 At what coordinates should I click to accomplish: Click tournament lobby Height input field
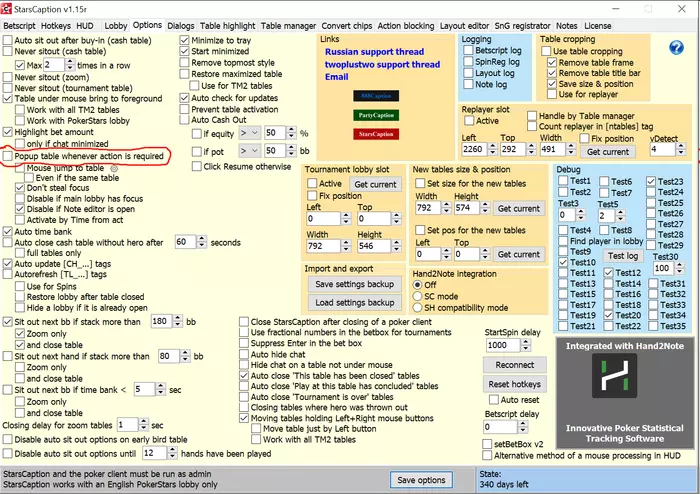(x=374, y=246)
